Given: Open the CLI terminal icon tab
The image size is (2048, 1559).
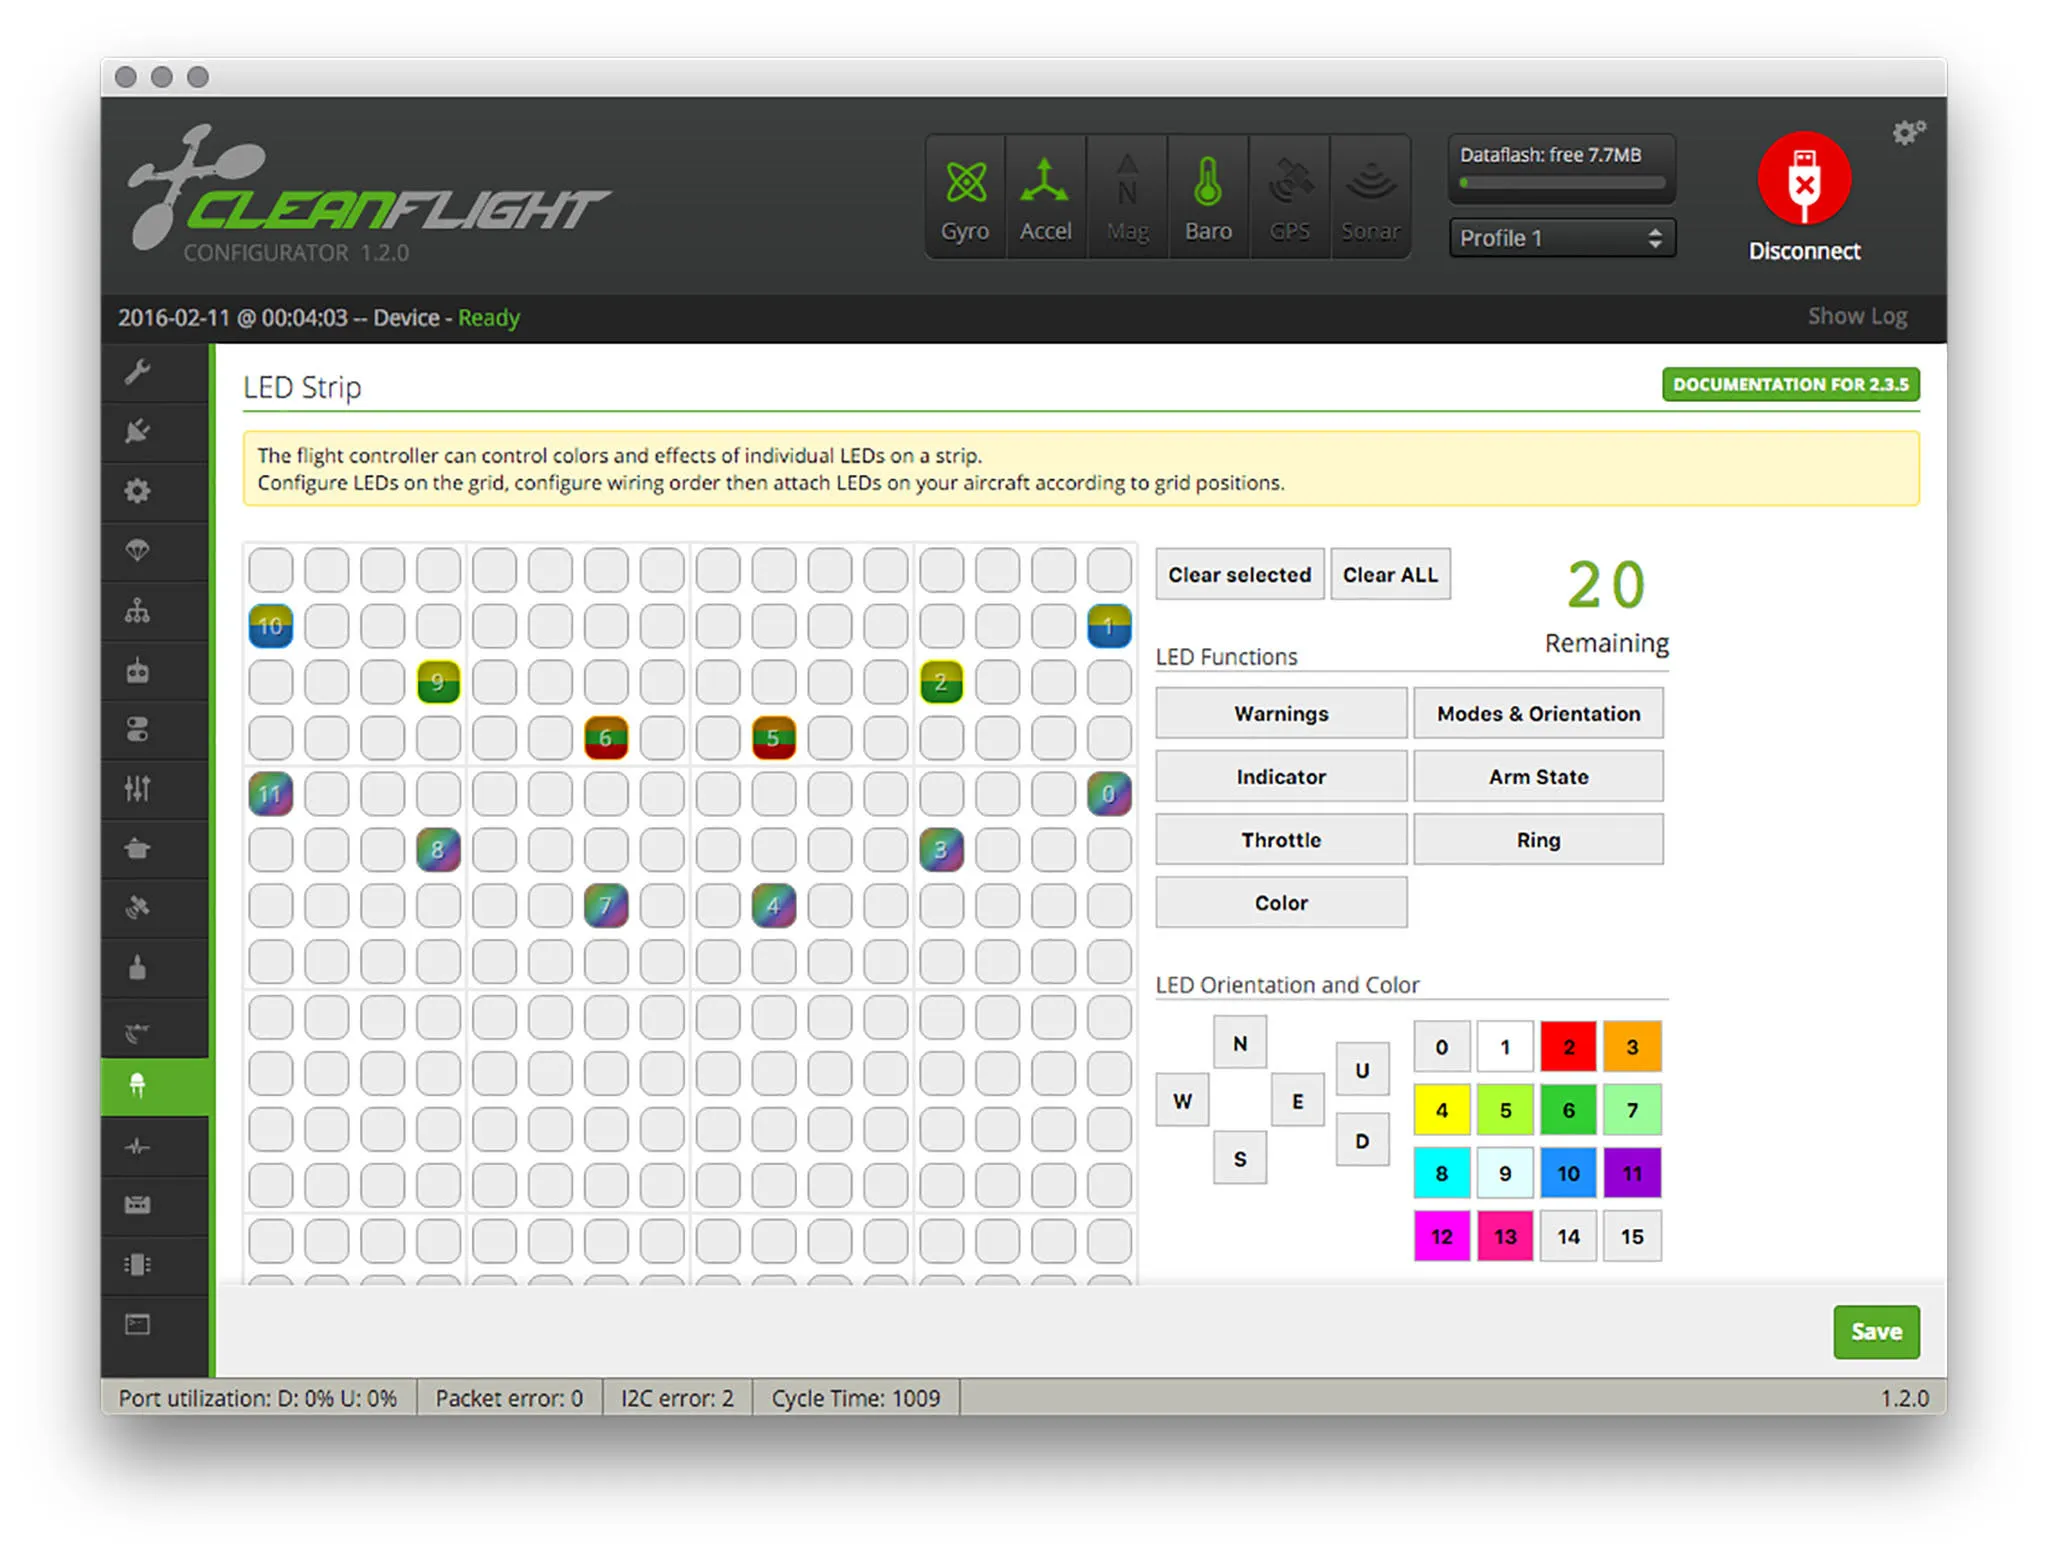Looking at the screenshot, I should click(137, 1325).
